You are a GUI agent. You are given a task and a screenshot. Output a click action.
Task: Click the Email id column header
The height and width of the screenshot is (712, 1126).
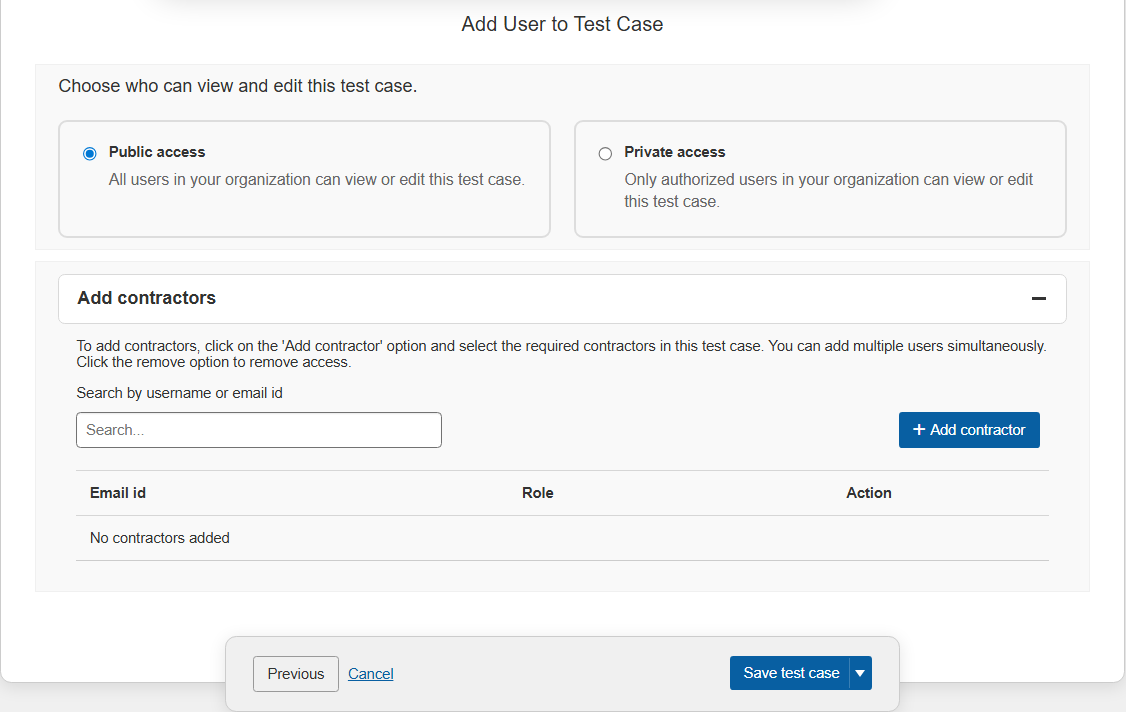pyautogui.click(x=118, y=493)
